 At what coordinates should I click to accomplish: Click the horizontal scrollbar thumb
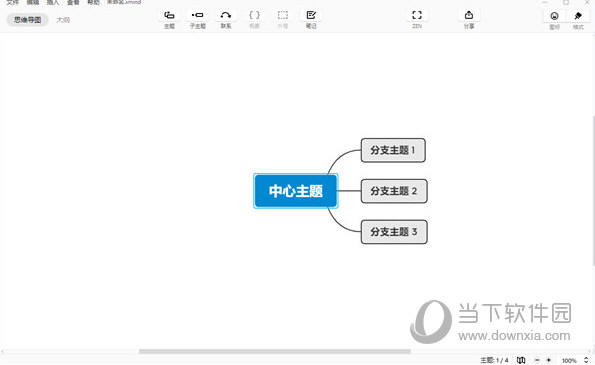coord(274,351)
